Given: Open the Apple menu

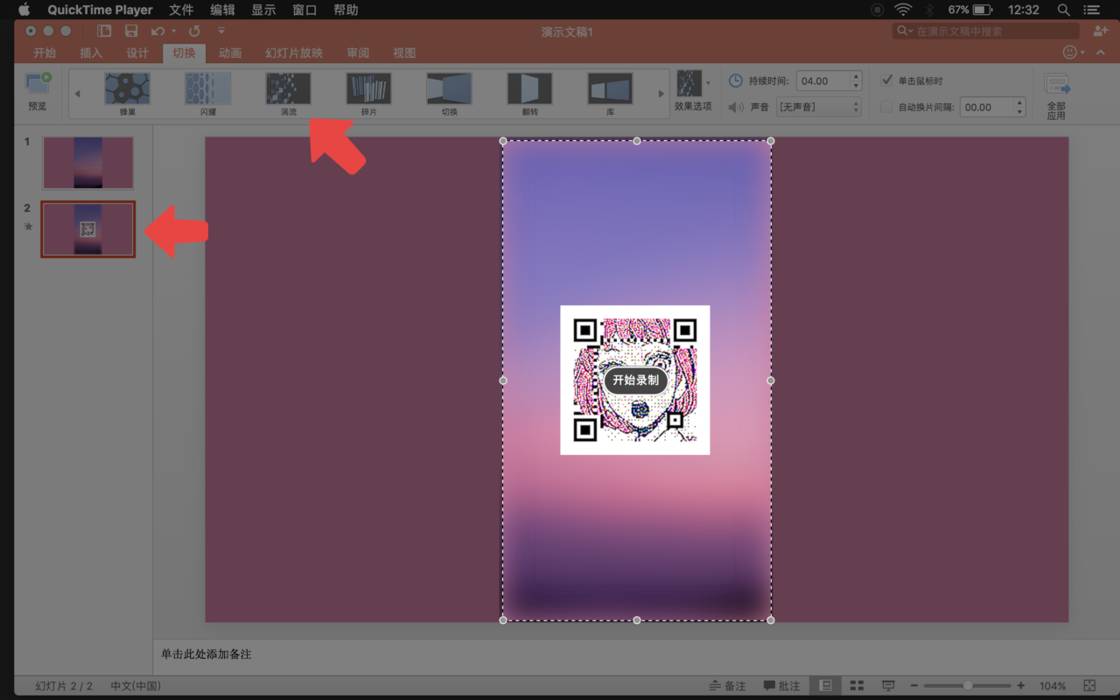Looking at the screenshot, I should click(x=24, y=10).
